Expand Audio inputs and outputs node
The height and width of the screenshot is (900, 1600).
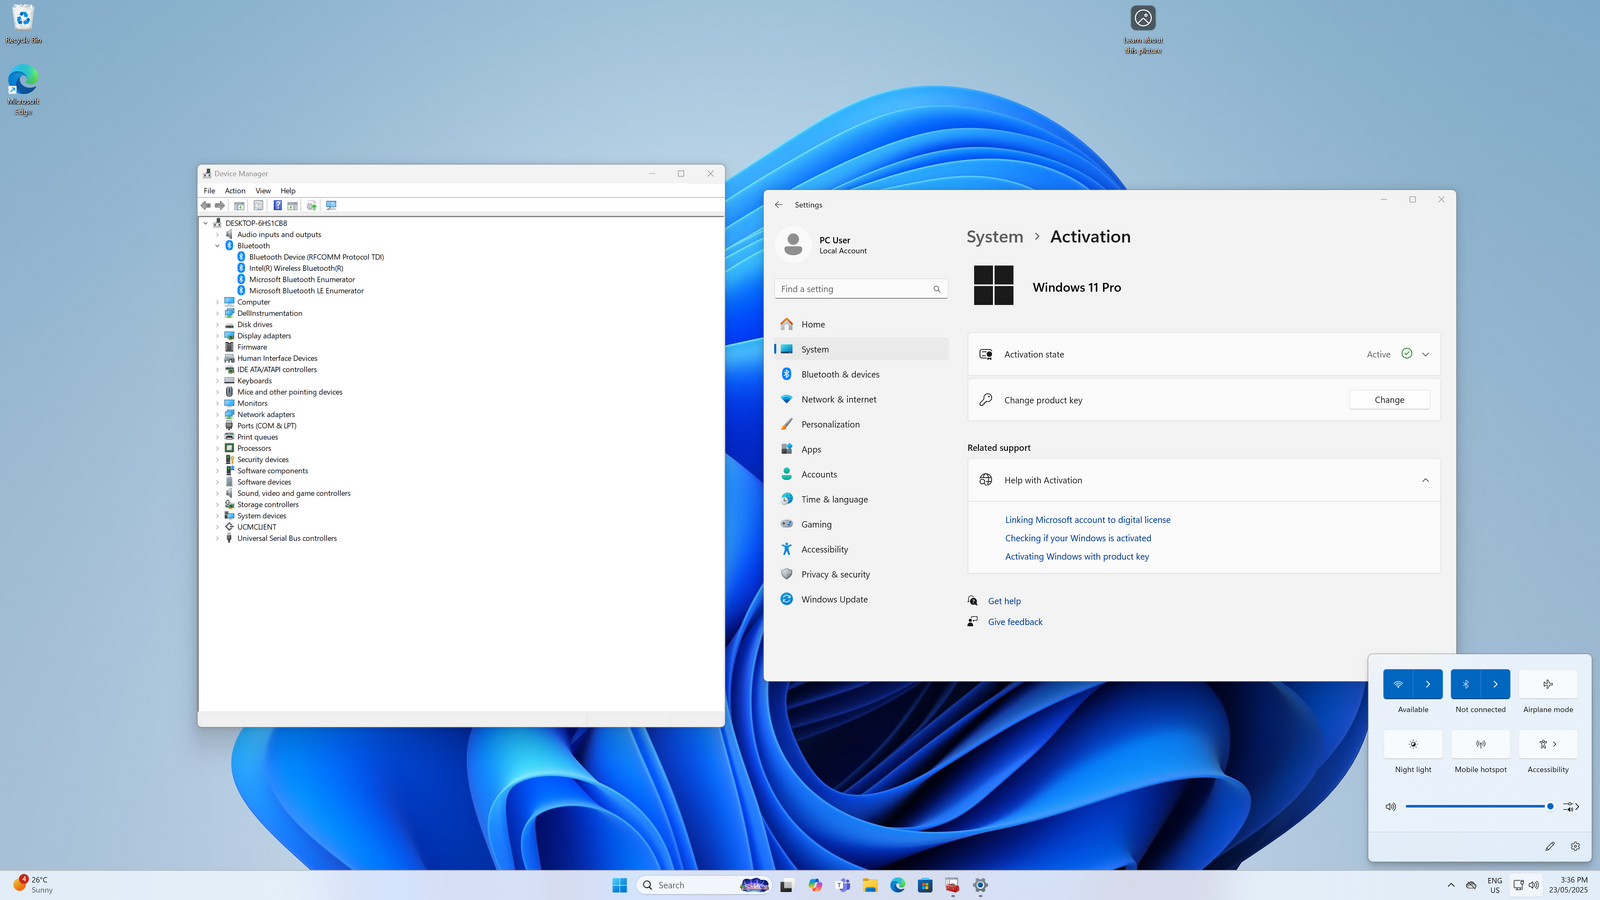(x=217, y=235)
